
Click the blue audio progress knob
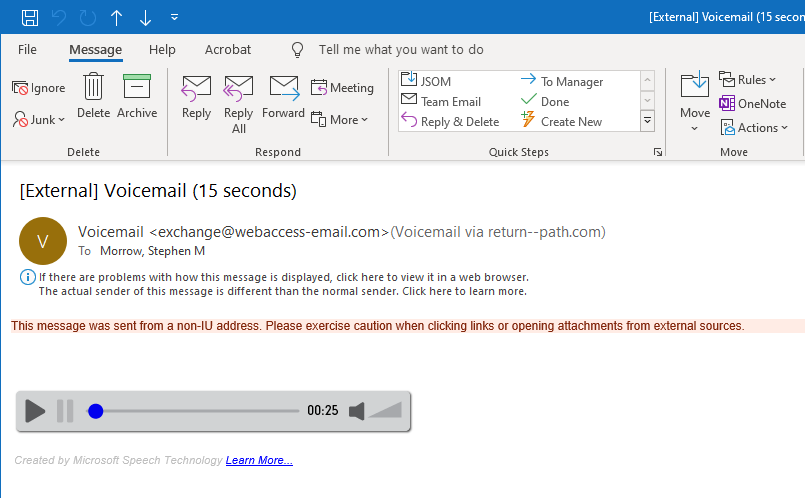point(95,411)
